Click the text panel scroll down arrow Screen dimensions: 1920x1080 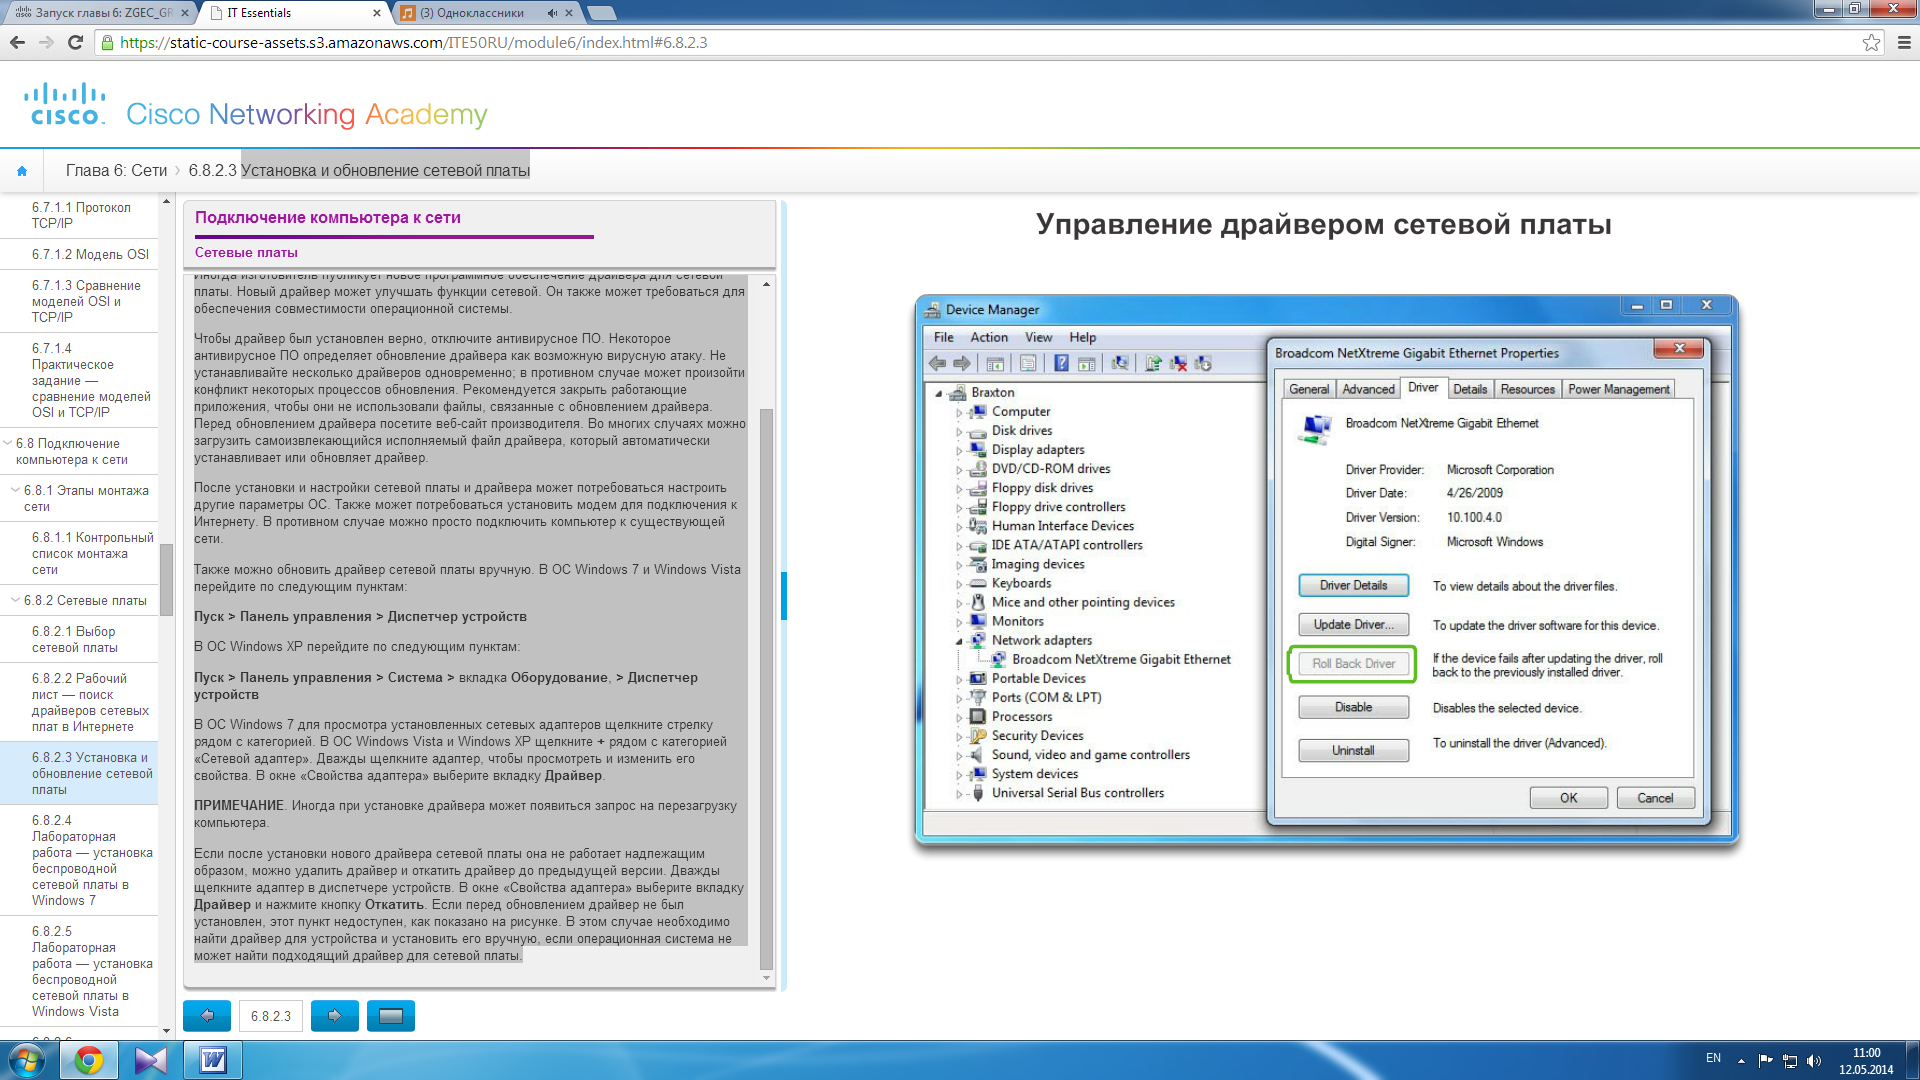pyautogui.click(x=767, y=977)
